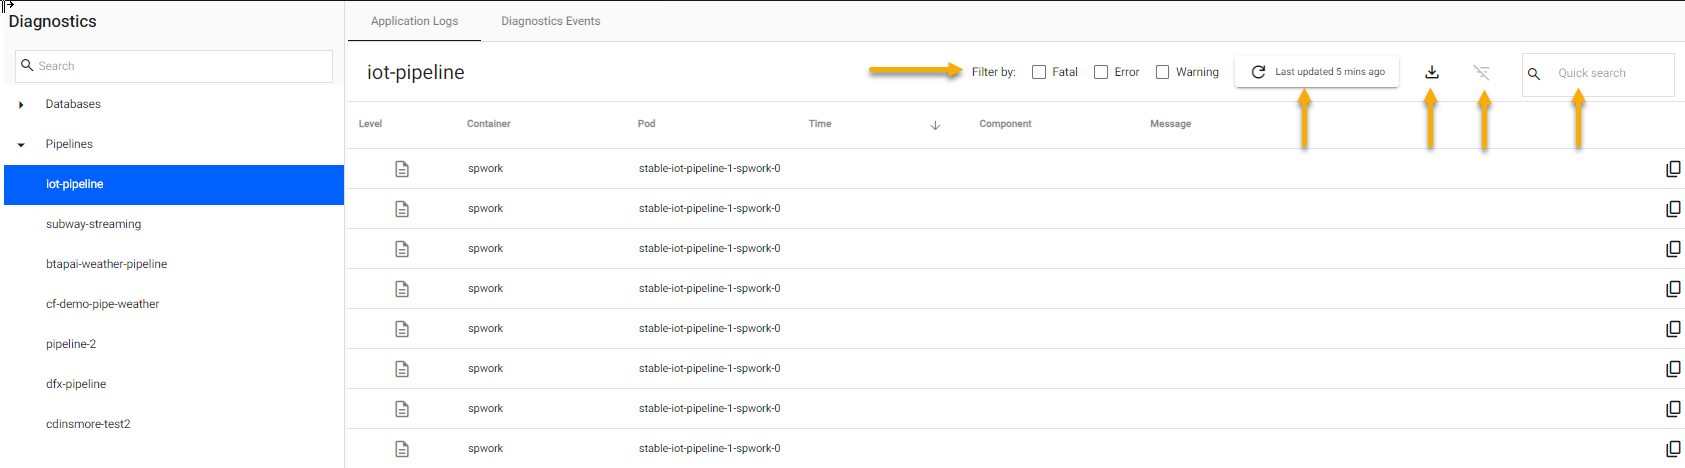
Task: Enable the Fatal filter checkbox
Action: (1039, 72)
